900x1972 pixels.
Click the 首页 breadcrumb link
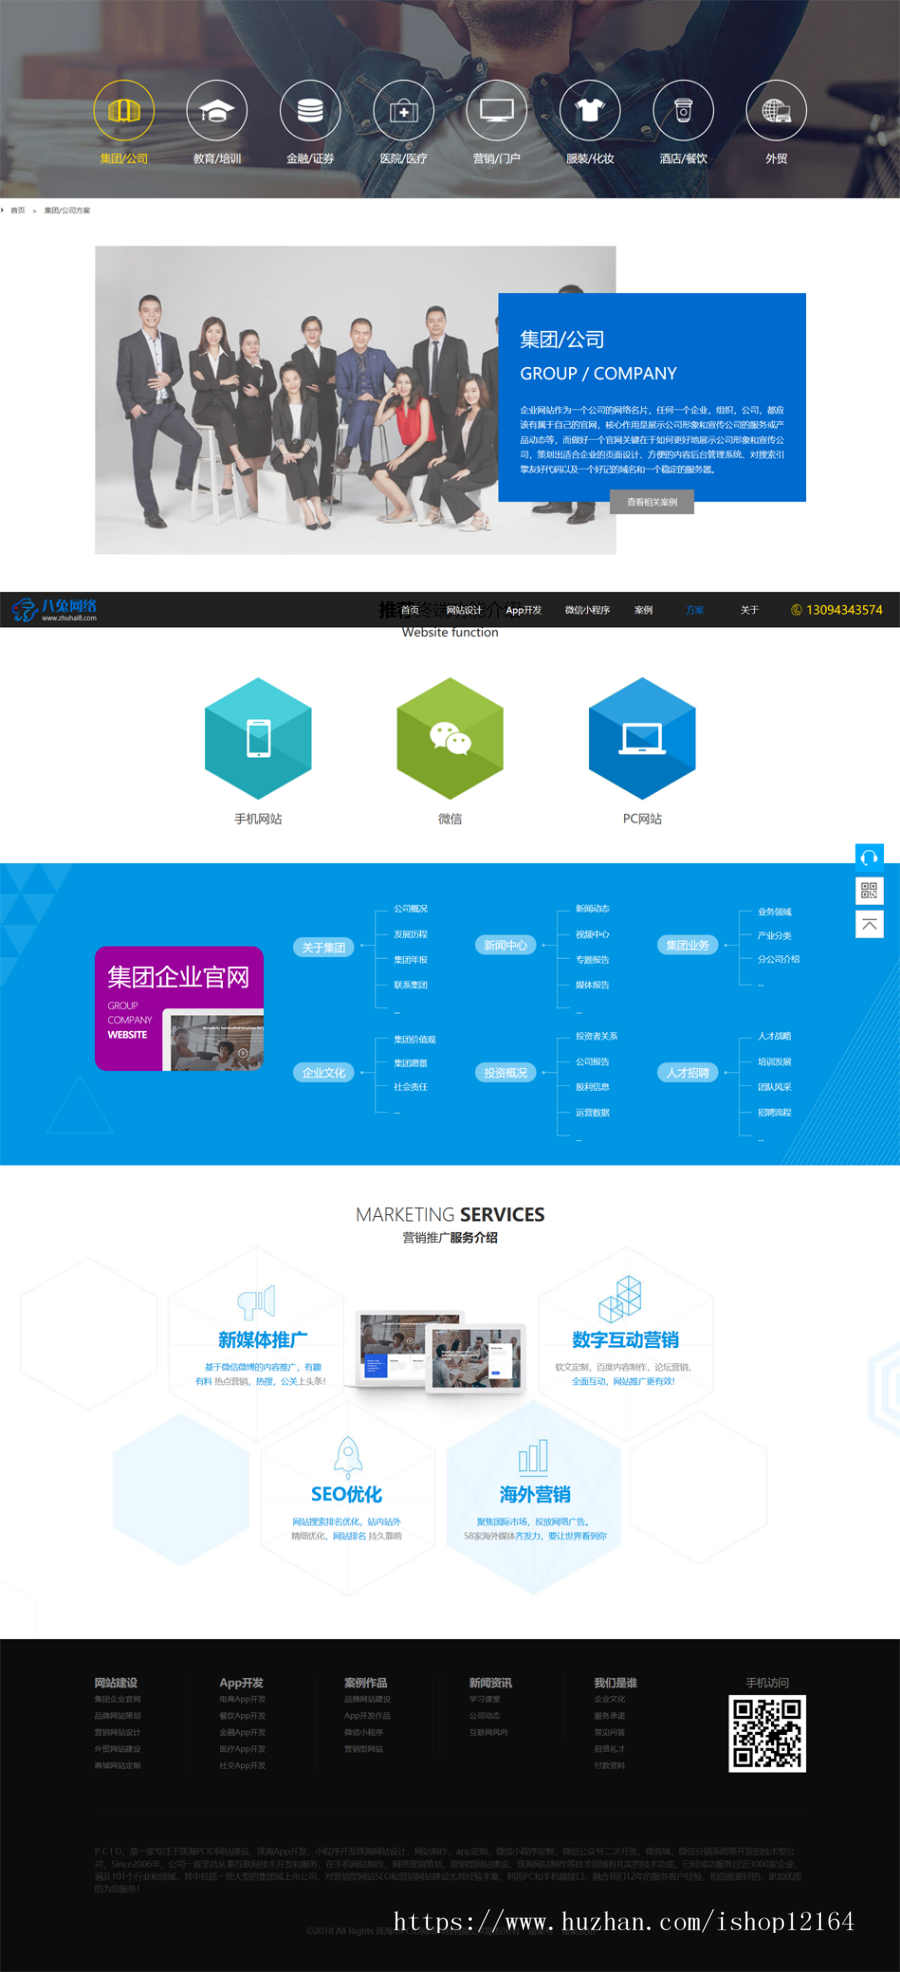tap(18, 211)
